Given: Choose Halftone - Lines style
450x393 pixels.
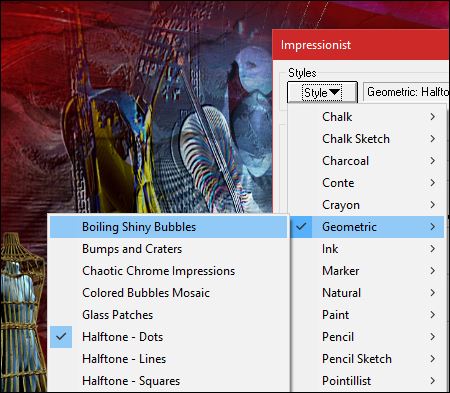Looking at the screenshot, I should click(x=168, y=359).
